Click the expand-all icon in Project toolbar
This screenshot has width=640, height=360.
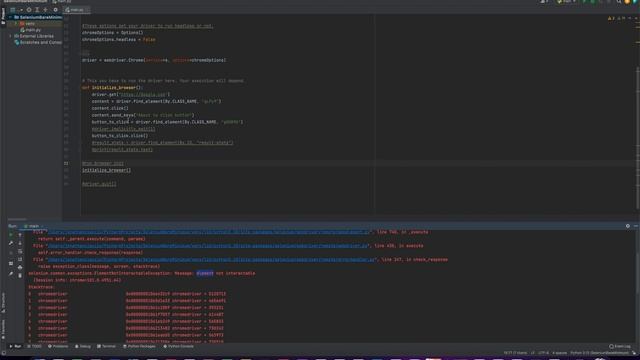click(x=37, y=10)
